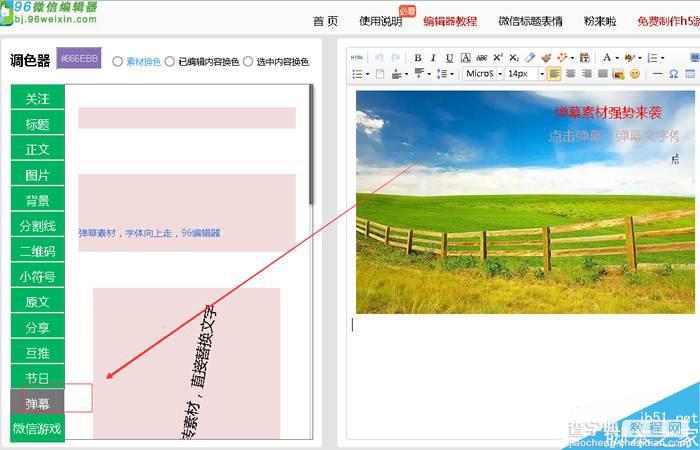Open the numbered list dropdown arrow
The width and height of the screenshot is (700, 450).
(662, 58)
